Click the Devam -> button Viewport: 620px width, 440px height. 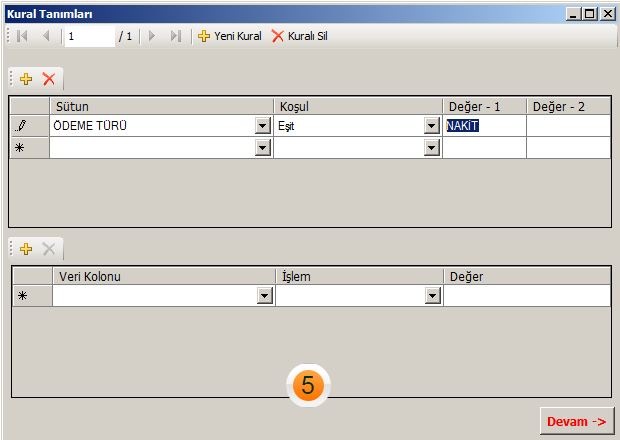pyautogui.click(x=577, y=421)
